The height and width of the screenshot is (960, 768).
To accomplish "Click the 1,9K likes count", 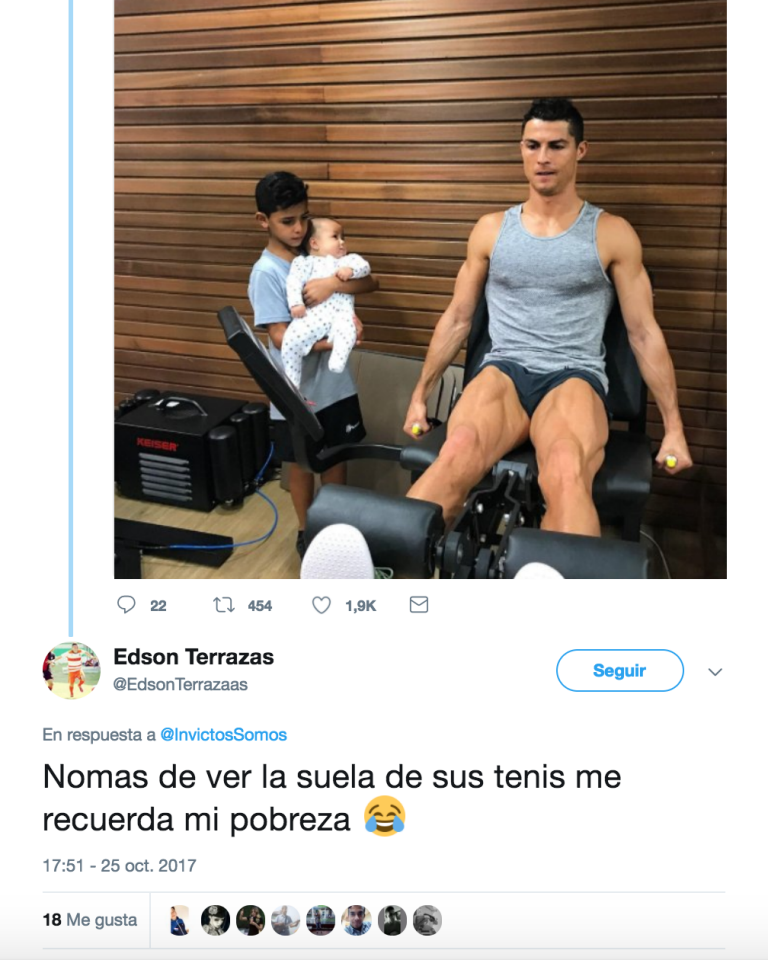I will coord(361,606).
